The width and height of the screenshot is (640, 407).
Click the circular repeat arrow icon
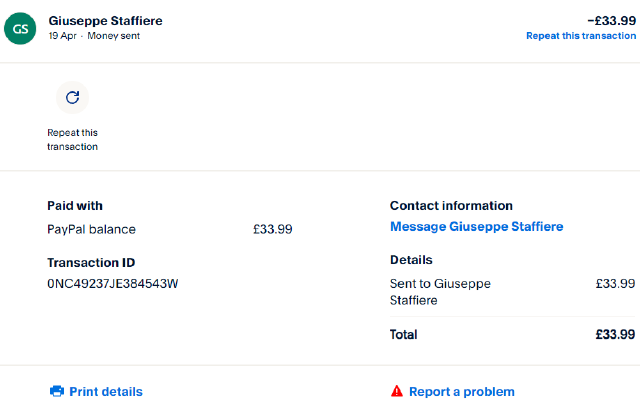tap(72, 98)
